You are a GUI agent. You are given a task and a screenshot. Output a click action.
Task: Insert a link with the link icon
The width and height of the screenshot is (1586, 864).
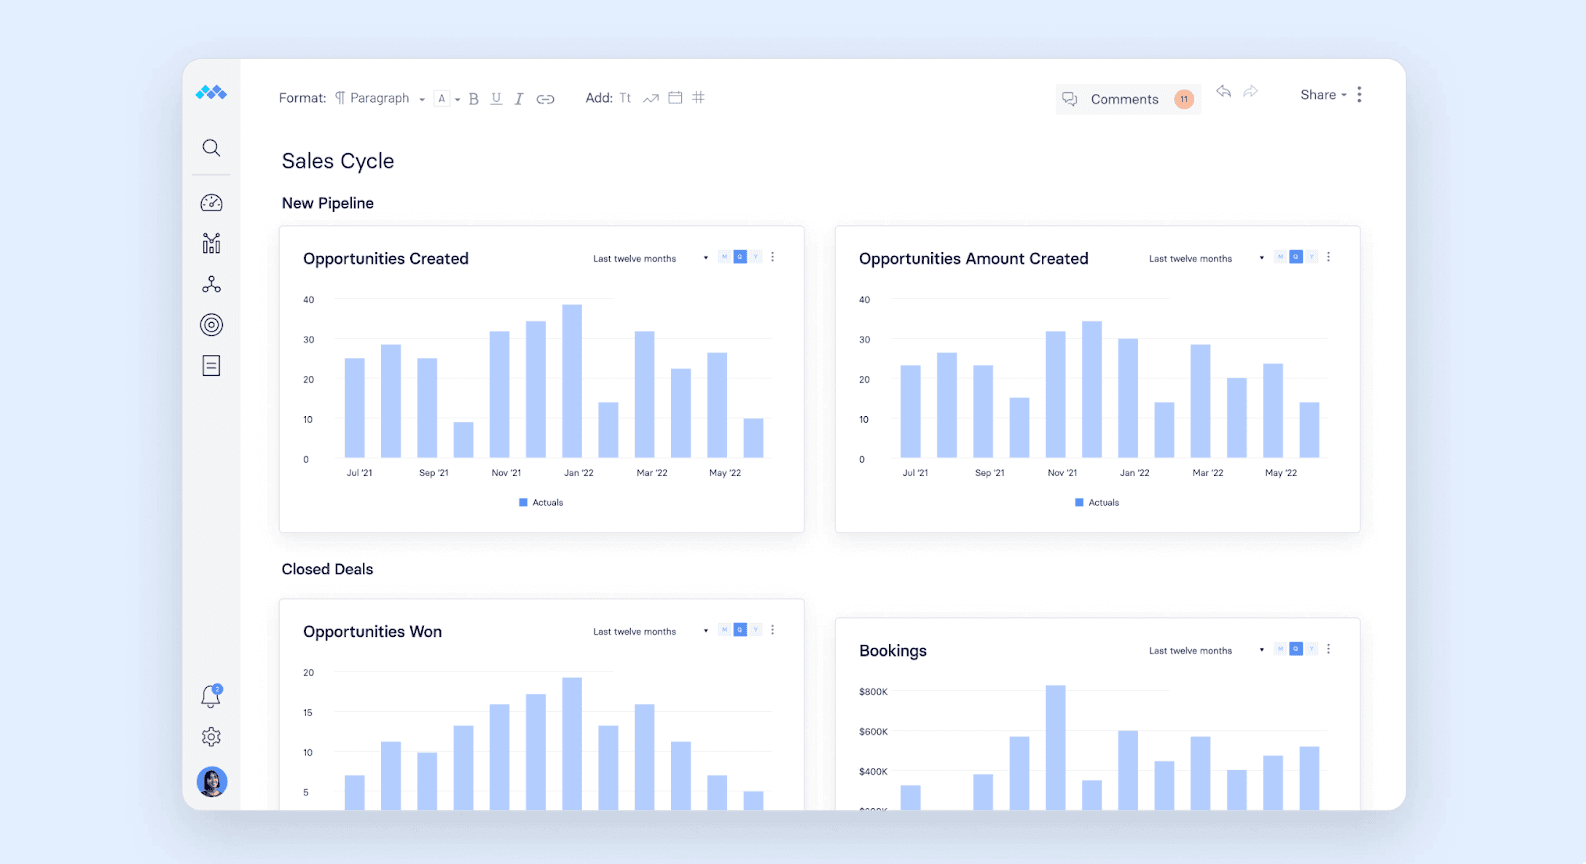coord(545,99)
